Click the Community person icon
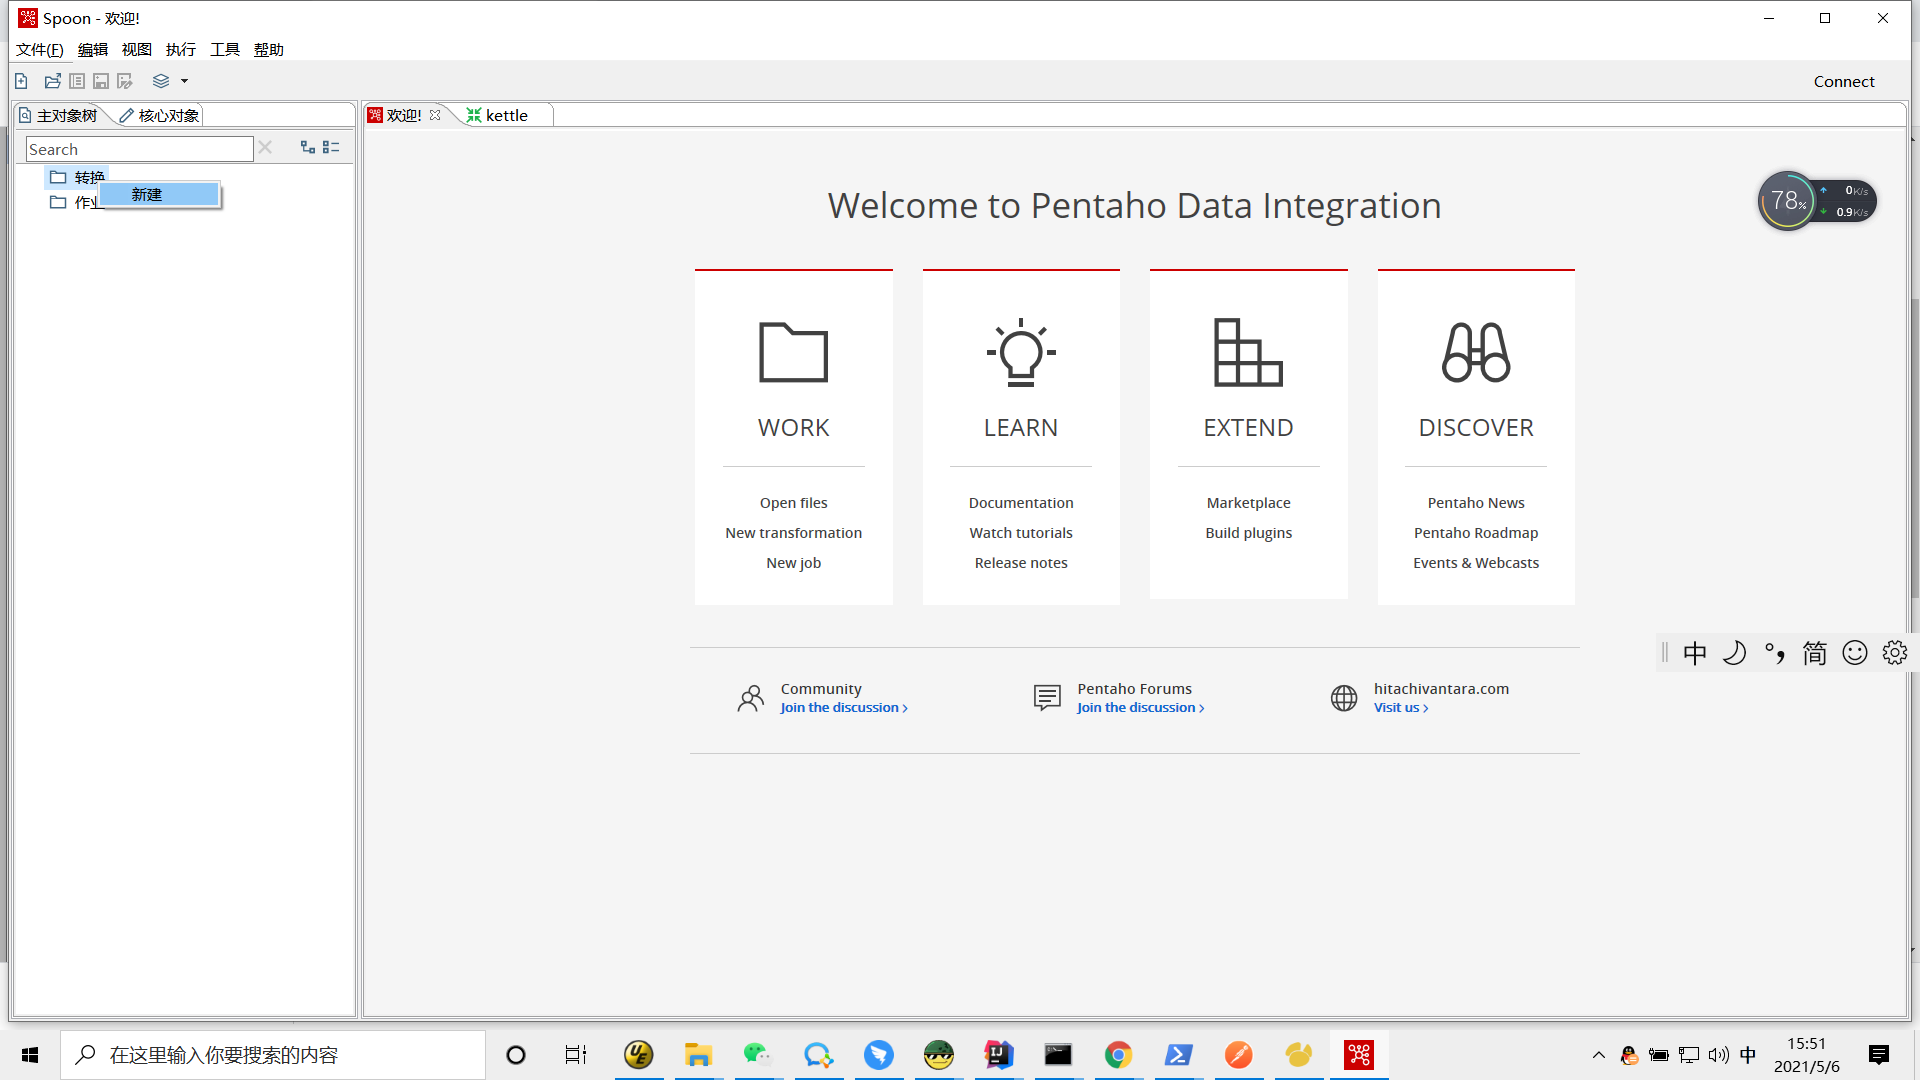Screen dimensions: 1920x1080 750,698
